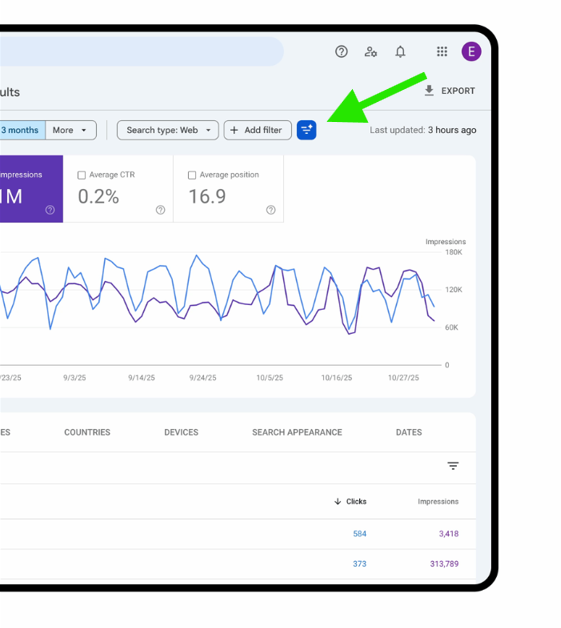
Task: Click the 3,418 impressions value
Action: pyautogui.click(x=448, y=533)
